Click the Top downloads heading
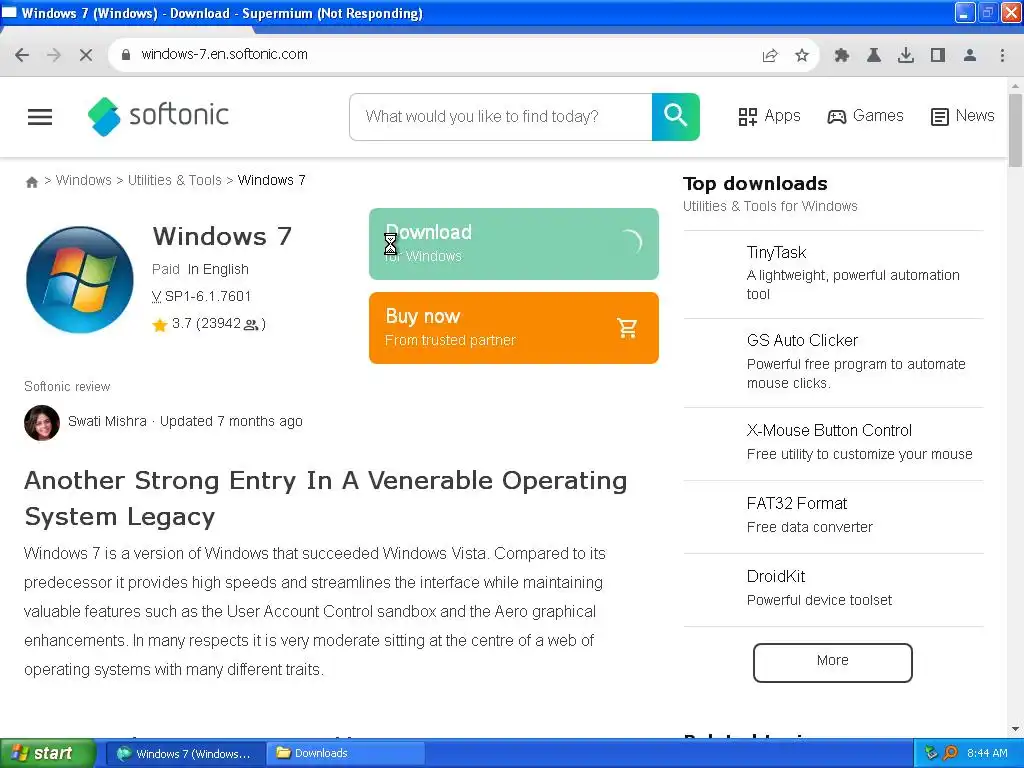Image resolution: width=1024 pixels, height=768 pixels. [x=756, y=184]
